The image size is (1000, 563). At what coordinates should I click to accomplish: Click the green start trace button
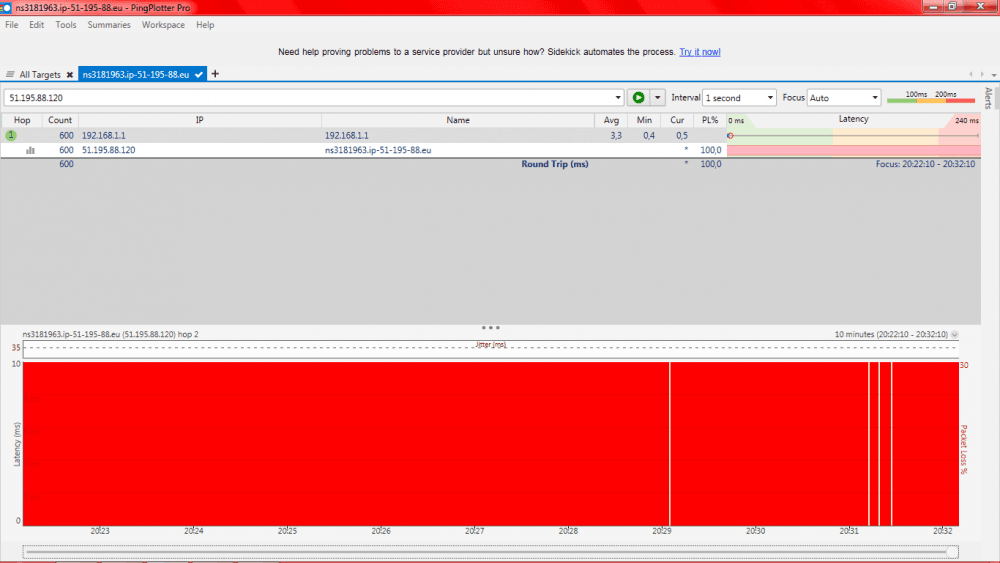click(638, 98)
